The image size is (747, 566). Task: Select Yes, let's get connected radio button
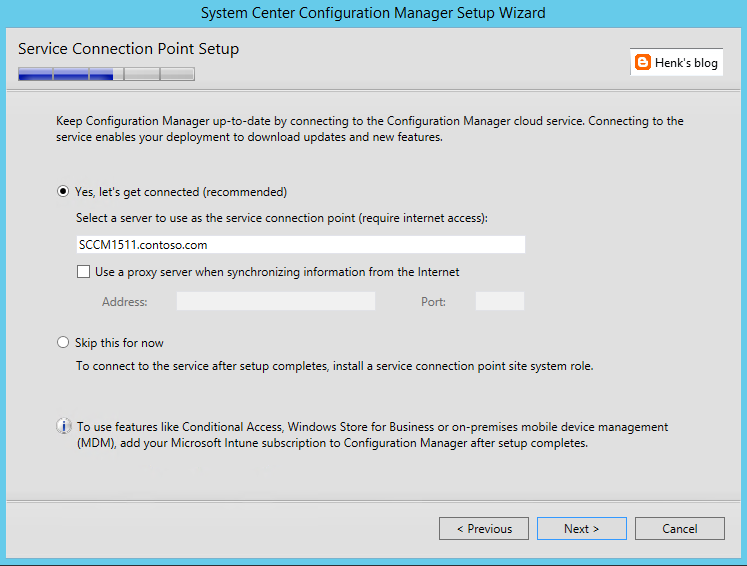pyautogui.click(x=62, y=192)
